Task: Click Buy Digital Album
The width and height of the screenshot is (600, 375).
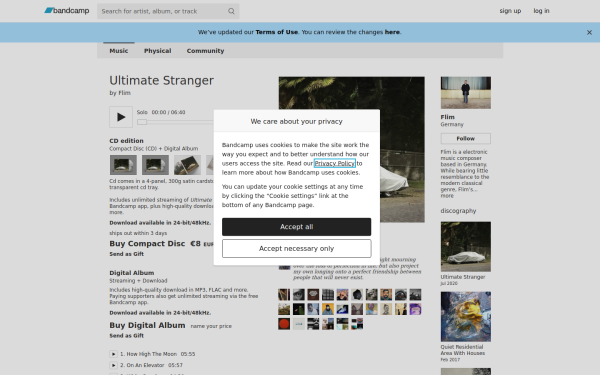Action: tap(147, 325)
